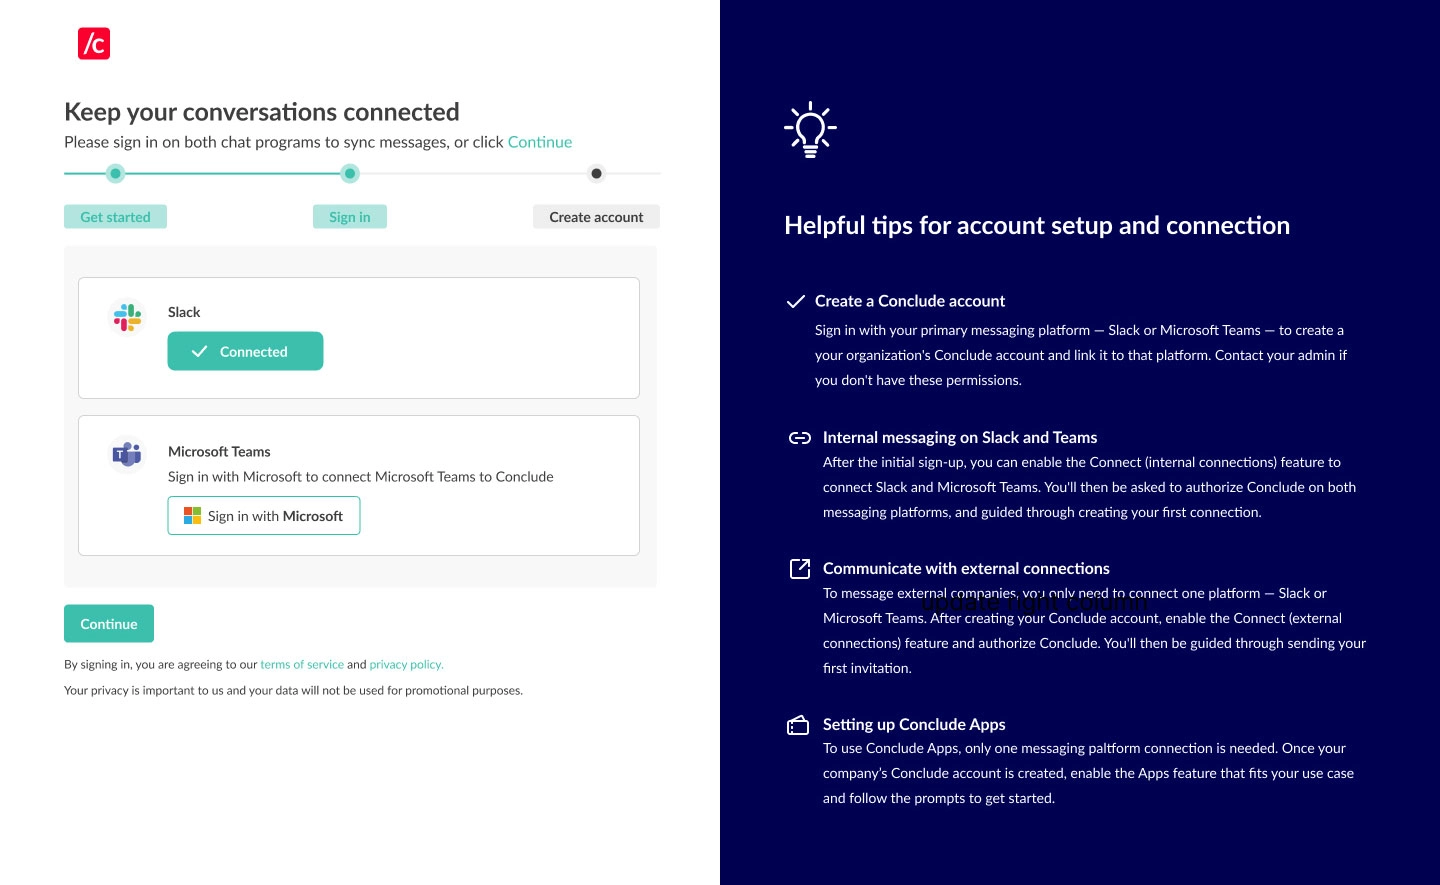Open the Continue link in the subtitle

540,142
